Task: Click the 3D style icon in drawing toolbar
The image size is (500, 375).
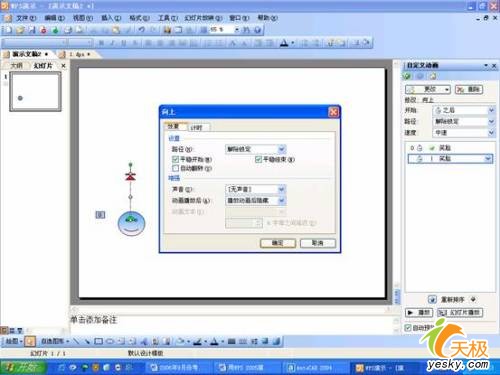Action: (x=276, y=341)
